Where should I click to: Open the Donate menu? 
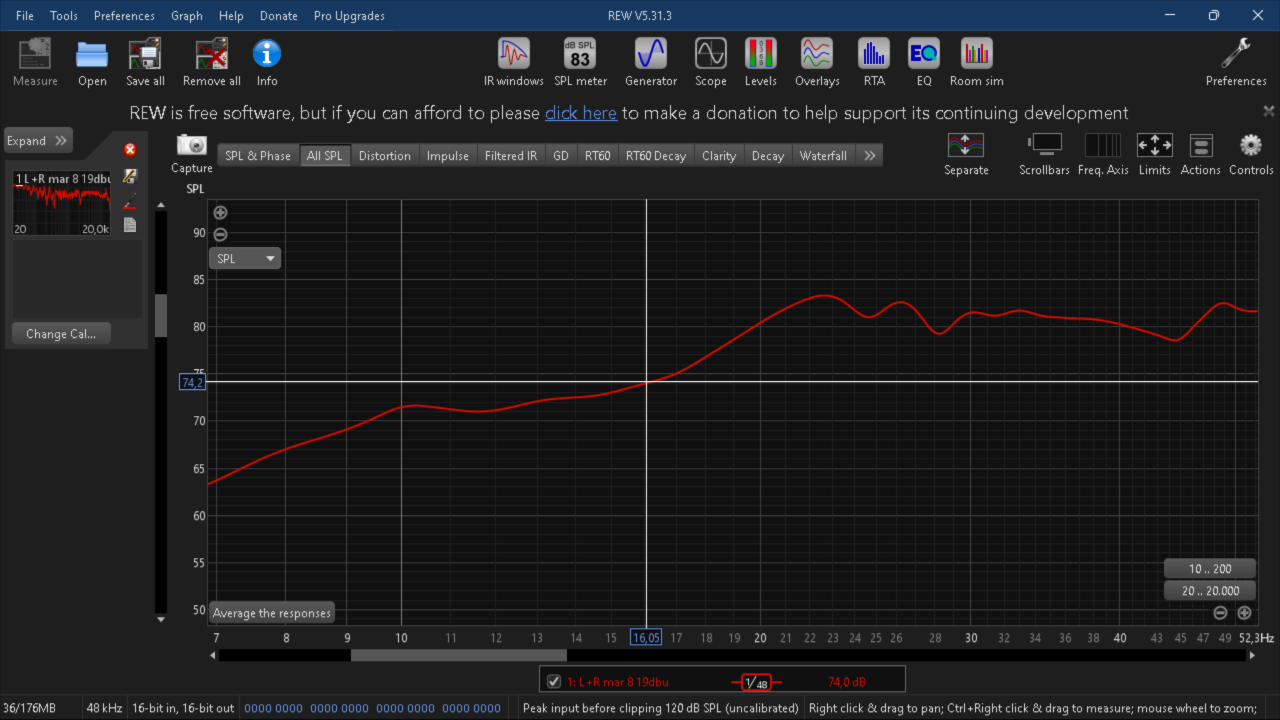click(279, 15)
